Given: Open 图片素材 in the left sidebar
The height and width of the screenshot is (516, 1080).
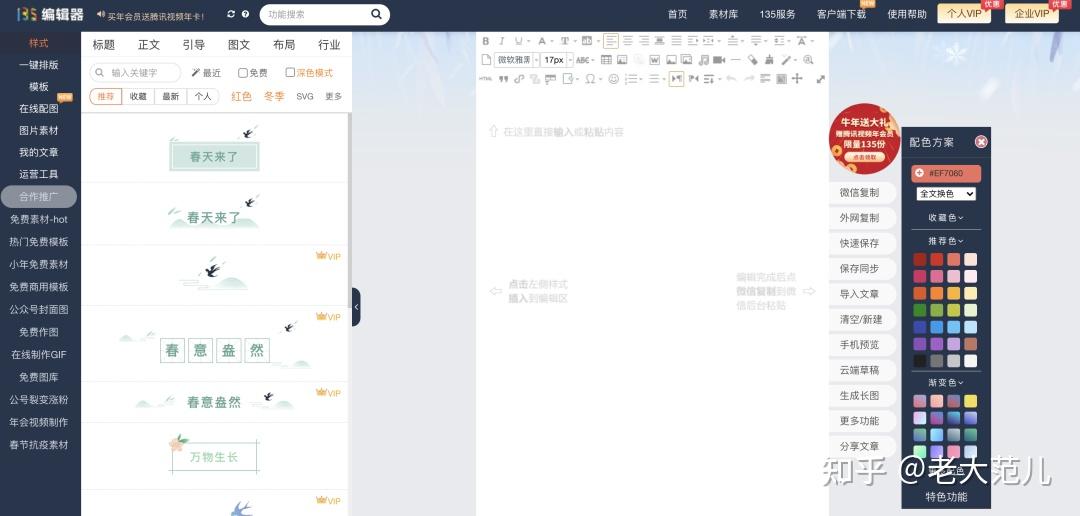Looking at the screenshot, I should 39,130.
